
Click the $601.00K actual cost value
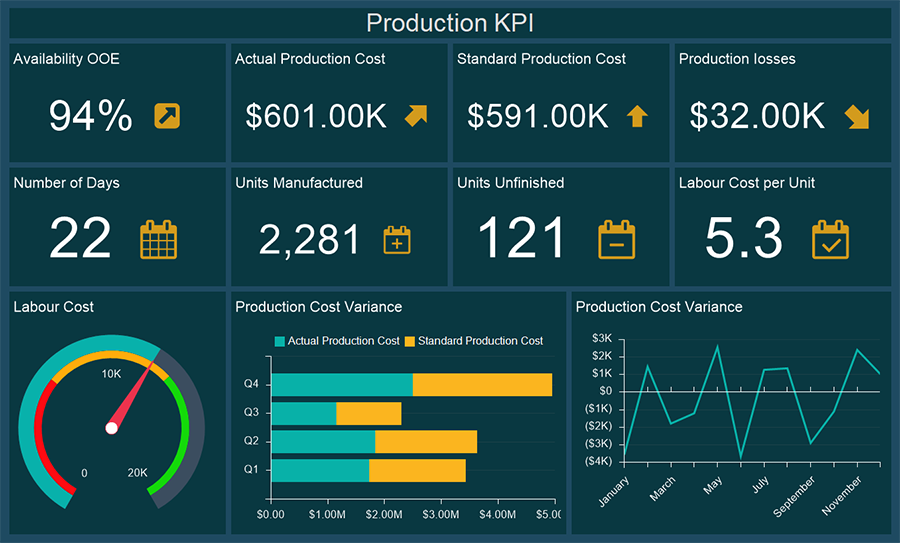(316, 117)
